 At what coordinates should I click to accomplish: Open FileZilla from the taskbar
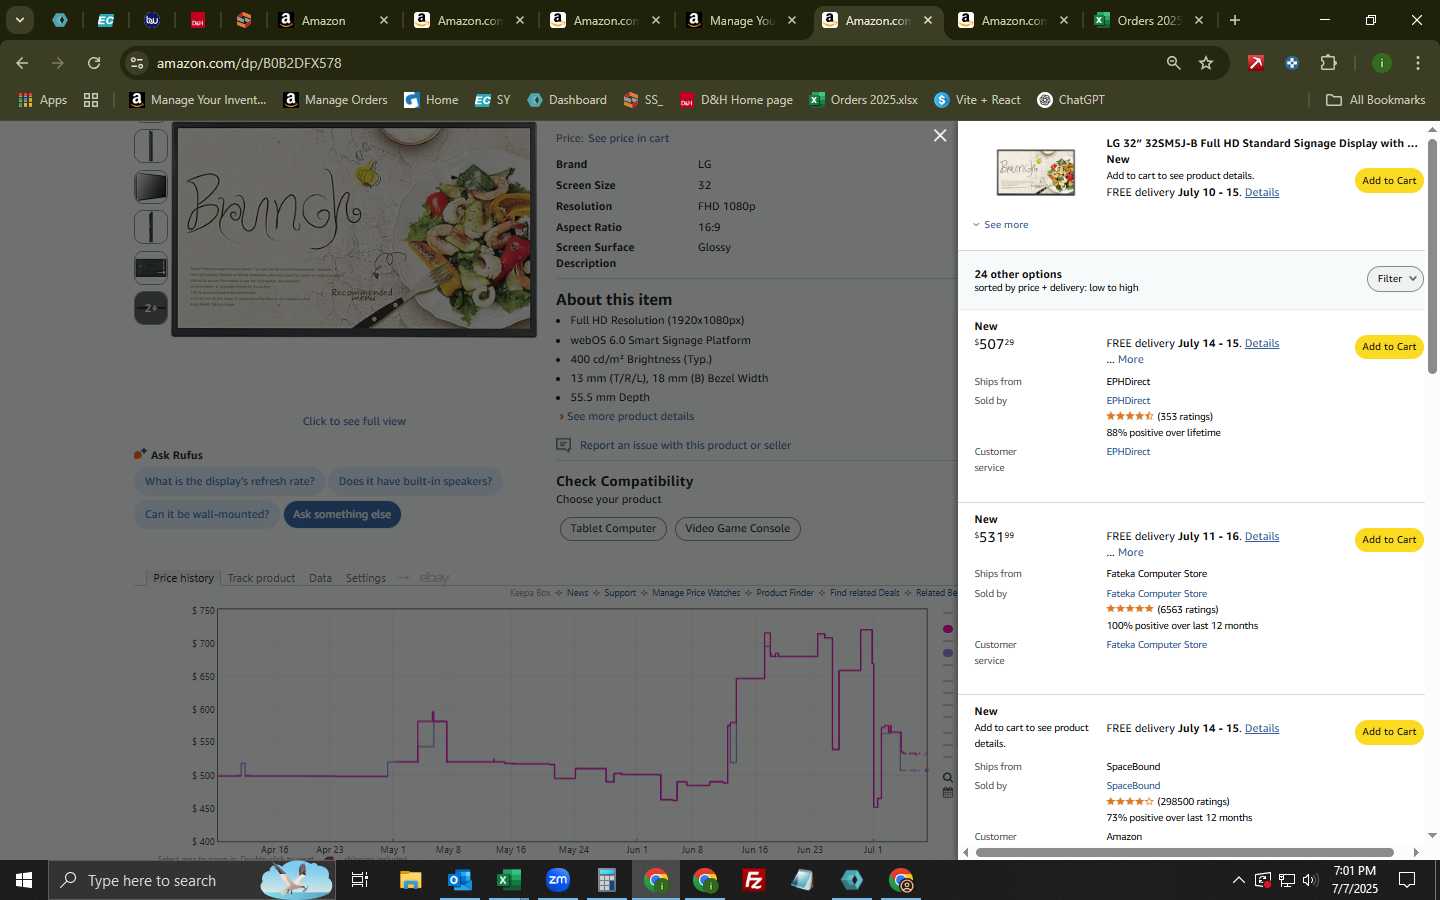pos(754,880)
